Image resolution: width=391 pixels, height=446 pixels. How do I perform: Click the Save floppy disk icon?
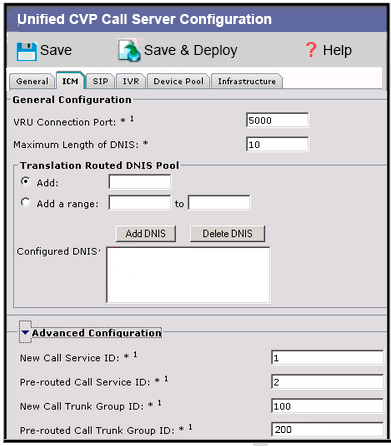[26, 51]
